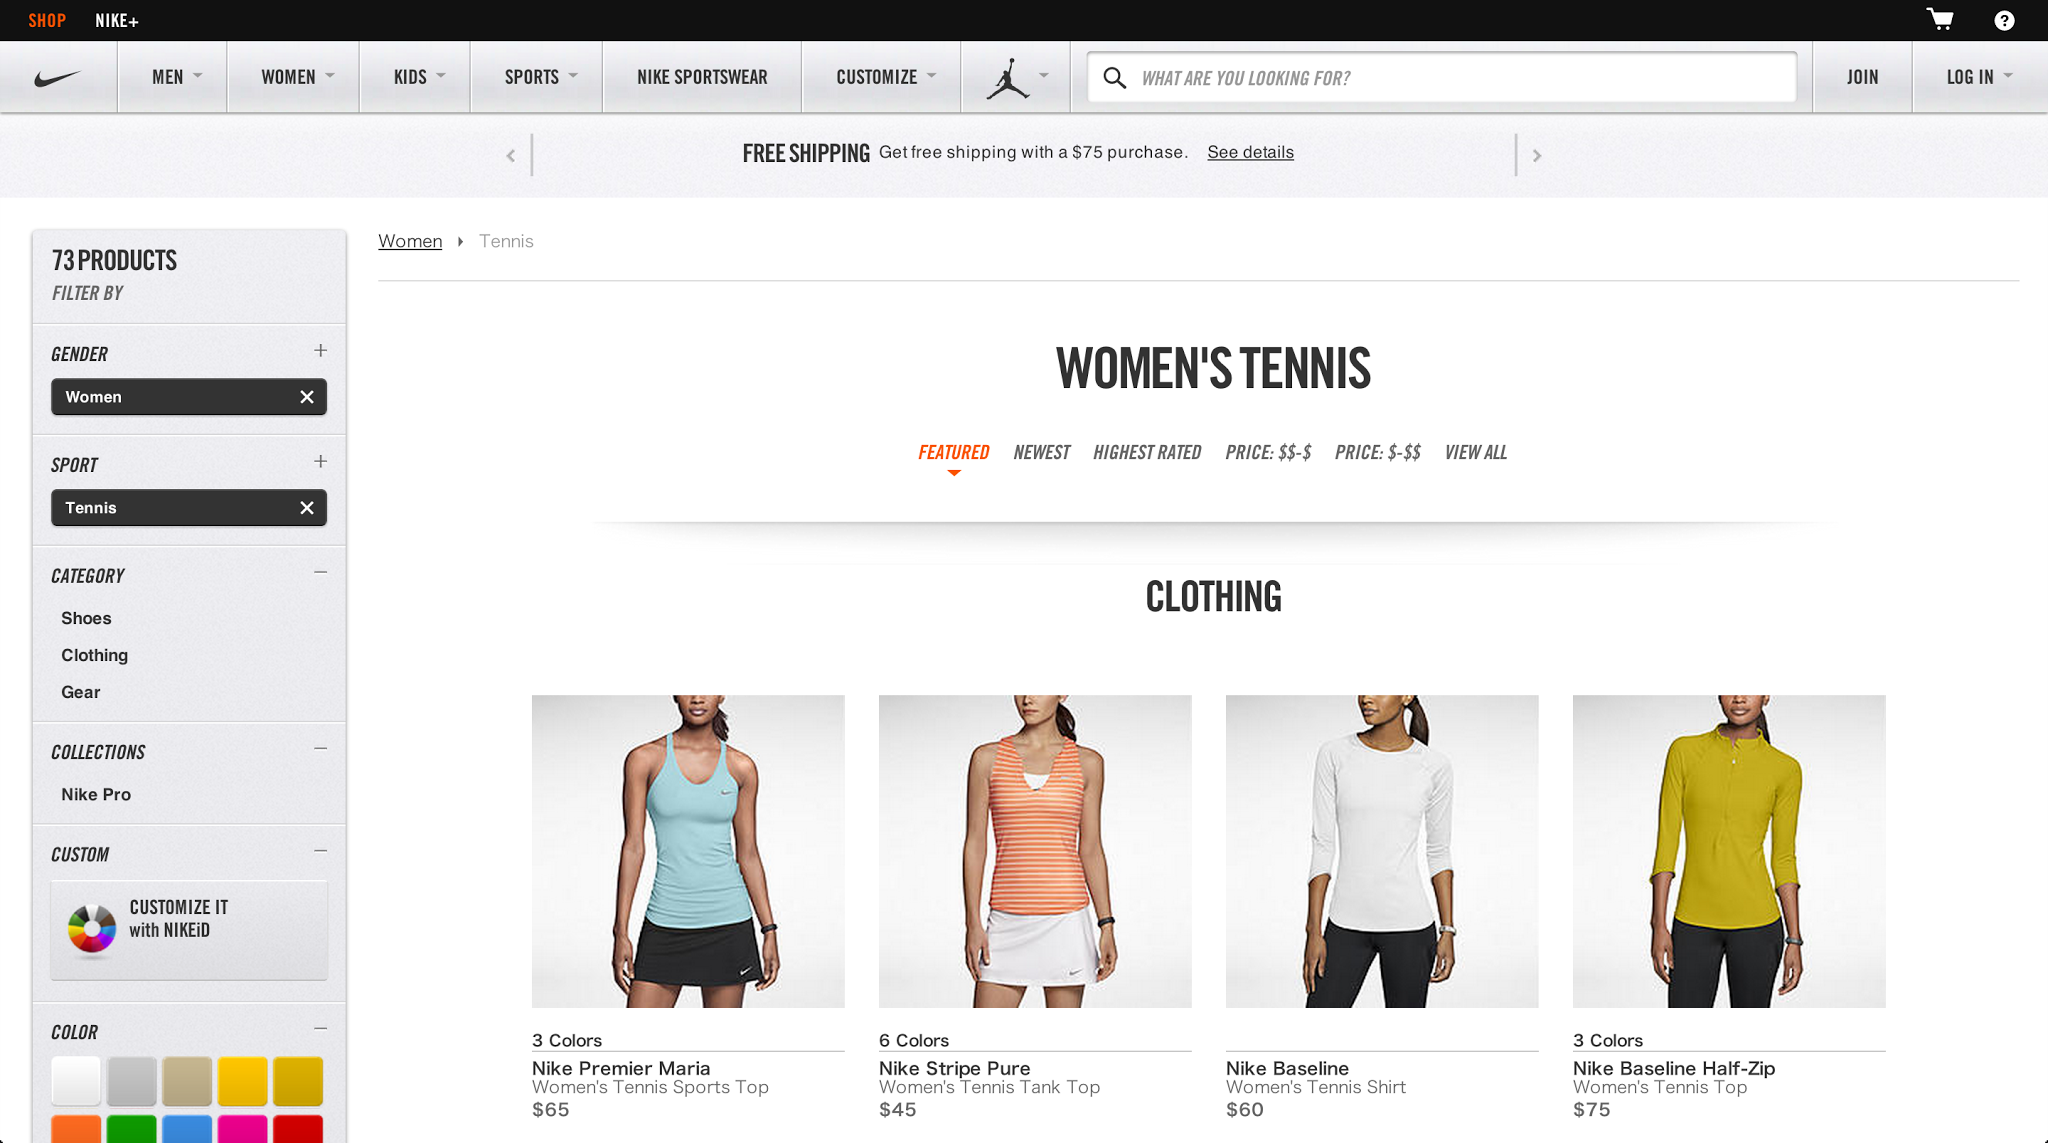Remove the Tennis sport filter

[x=307, y=508]
